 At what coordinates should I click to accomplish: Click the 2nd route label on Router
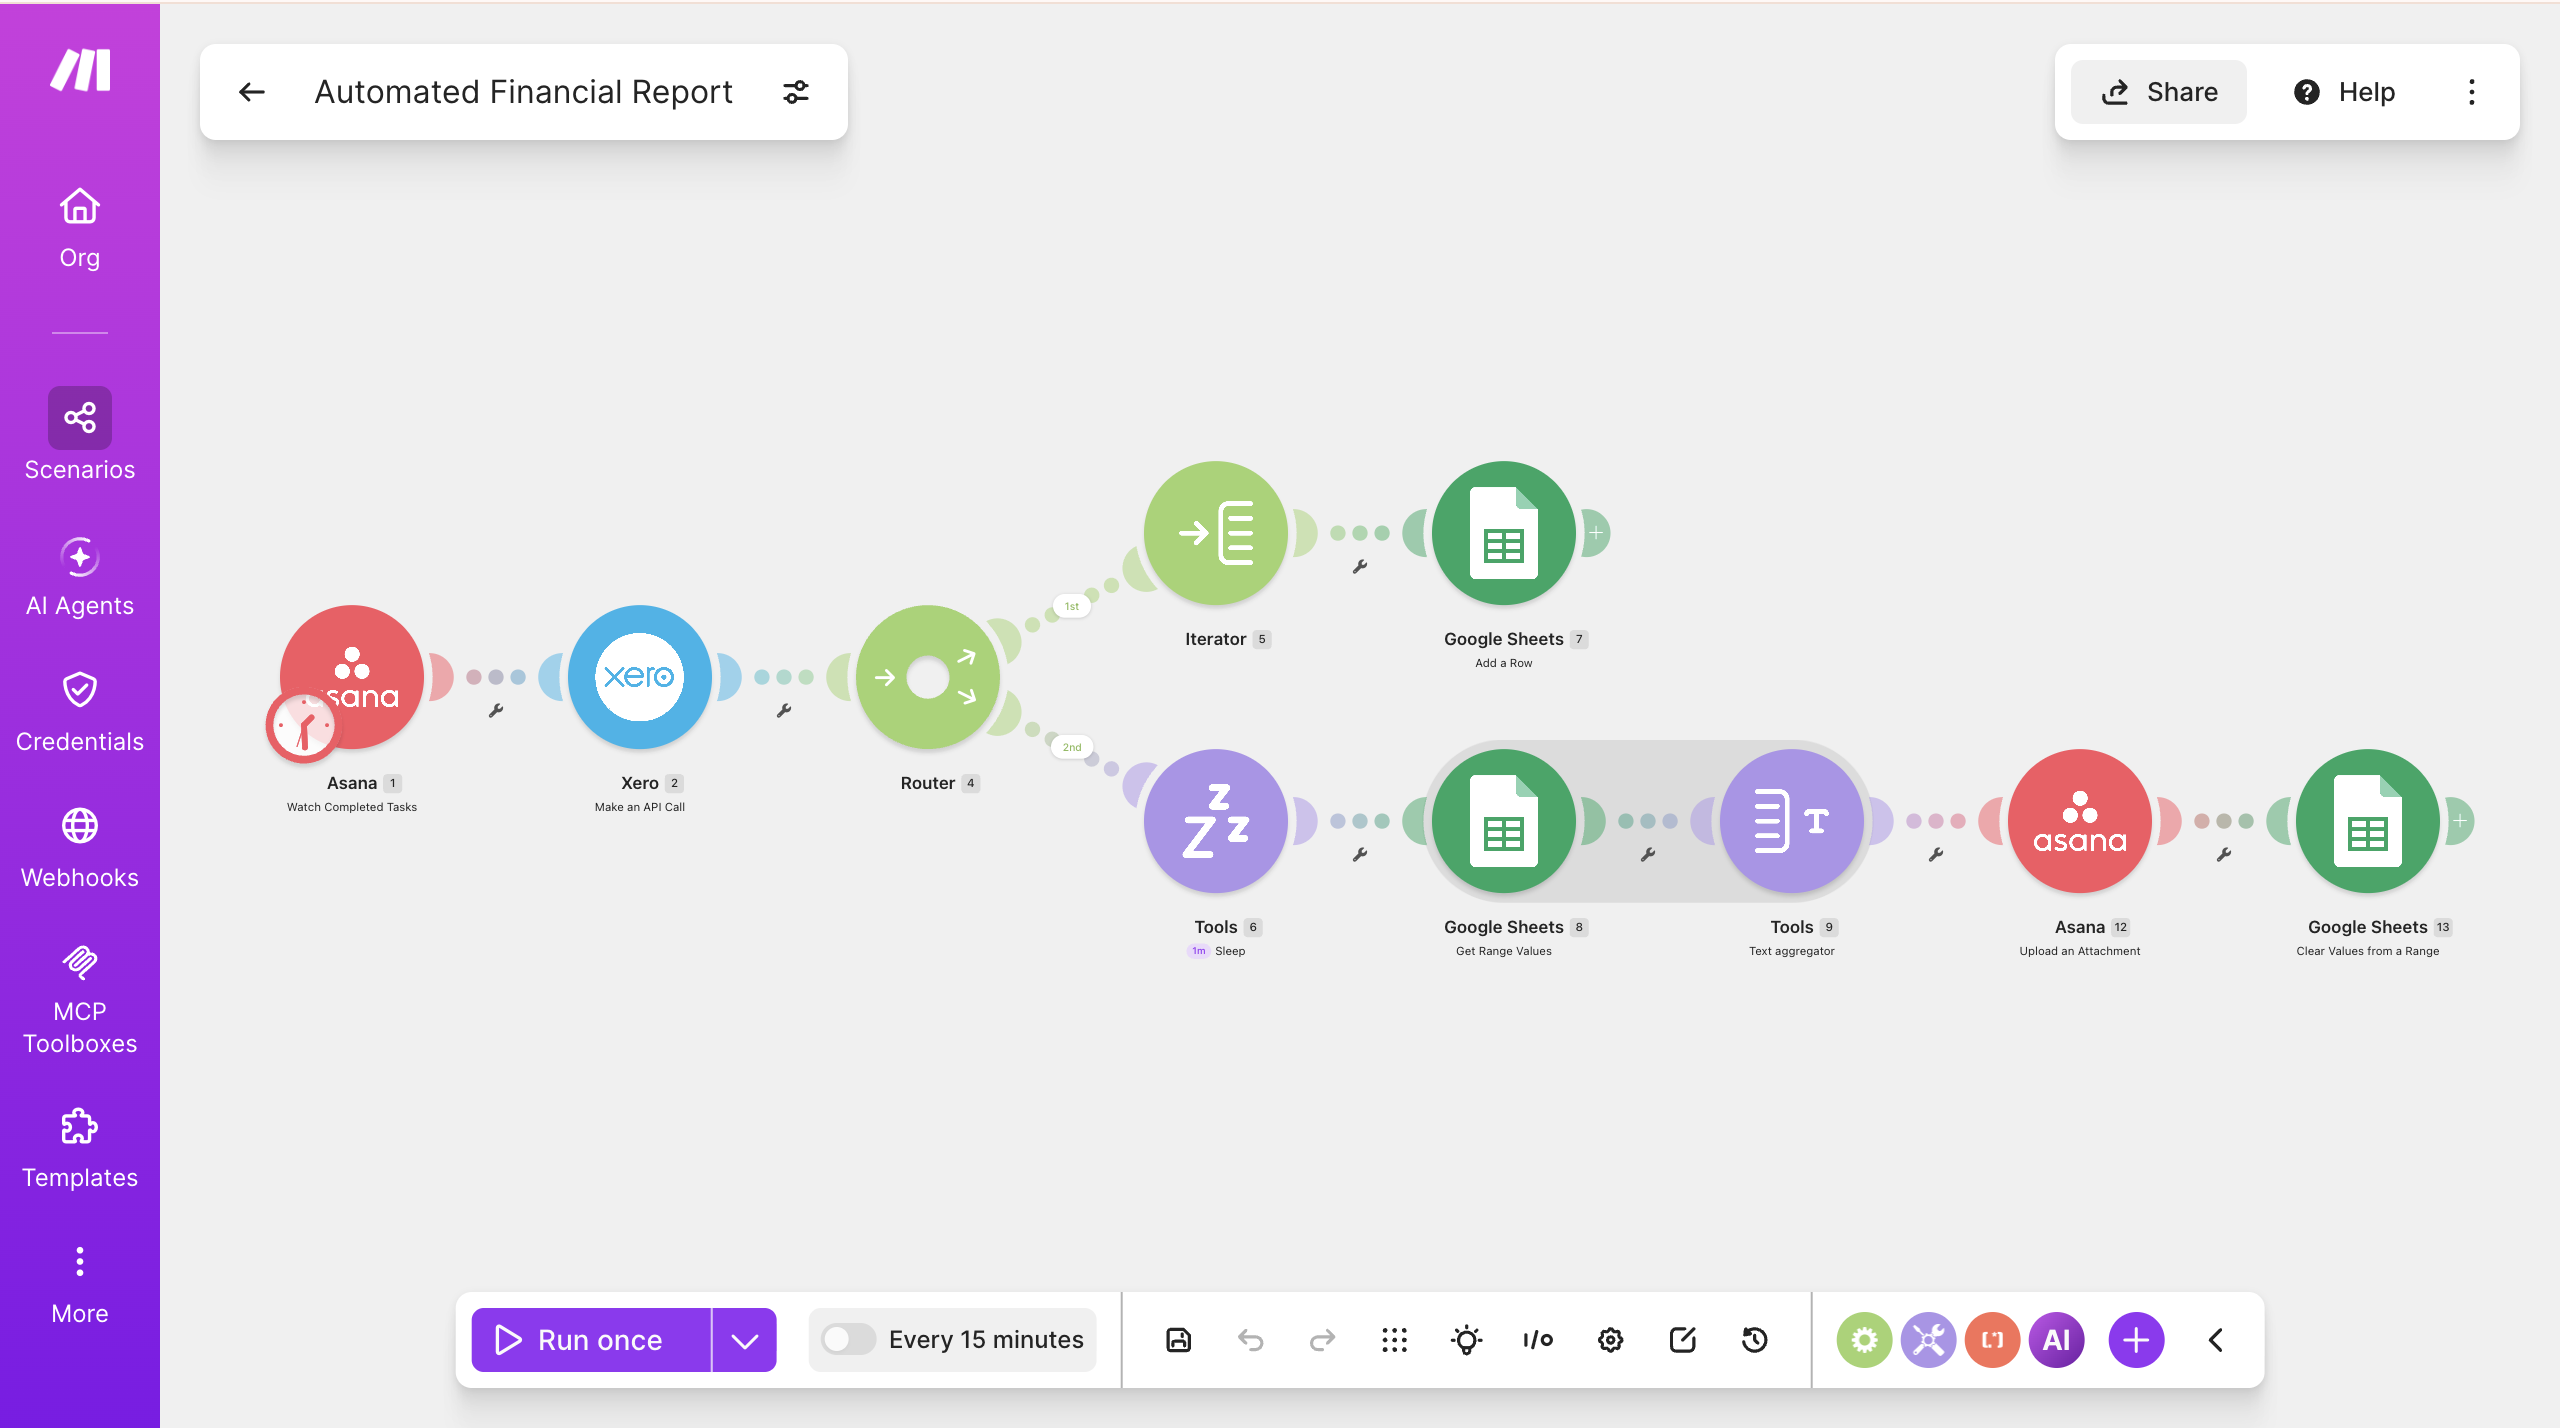click(1072, 747)
